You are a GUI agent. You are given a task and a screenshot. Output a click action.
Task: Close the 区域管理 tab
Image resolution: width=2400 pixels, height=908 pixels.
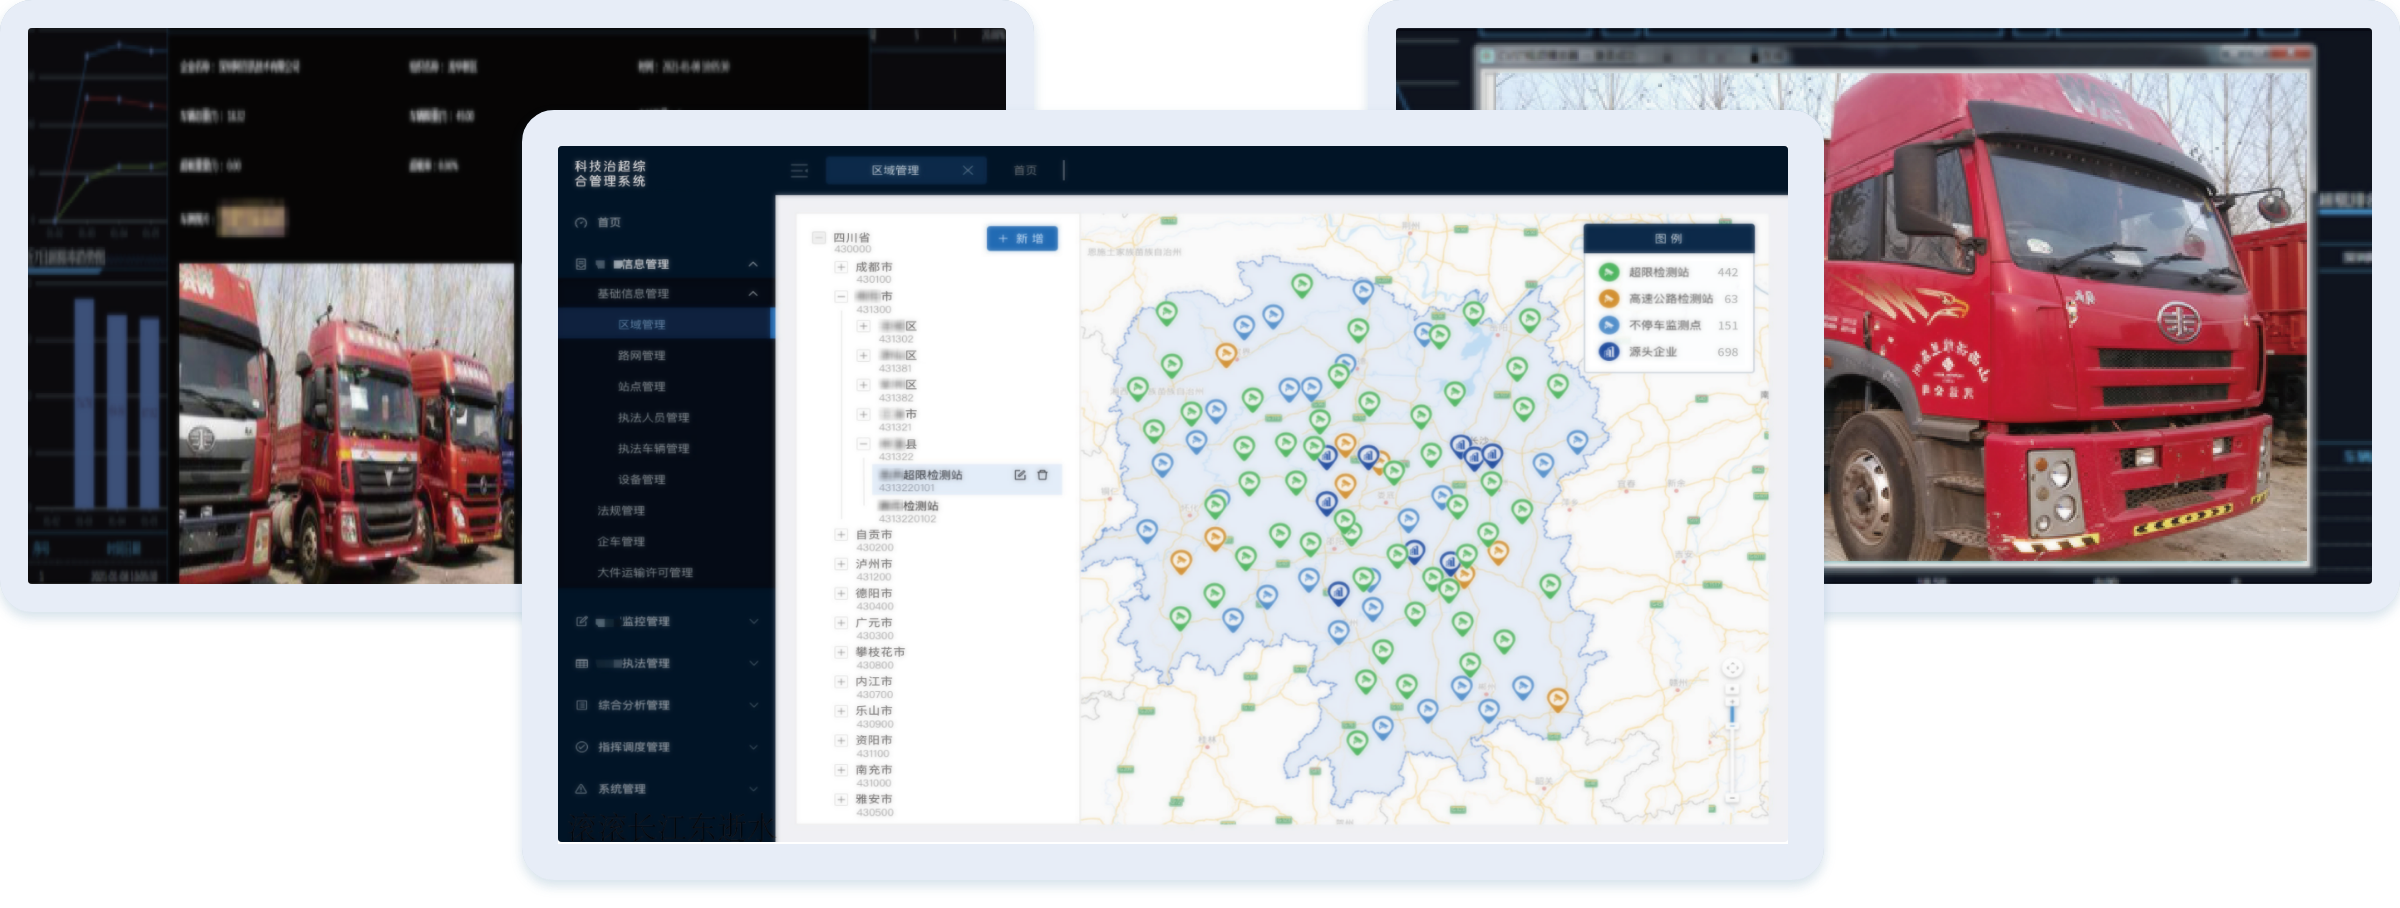tap(968, 171)
